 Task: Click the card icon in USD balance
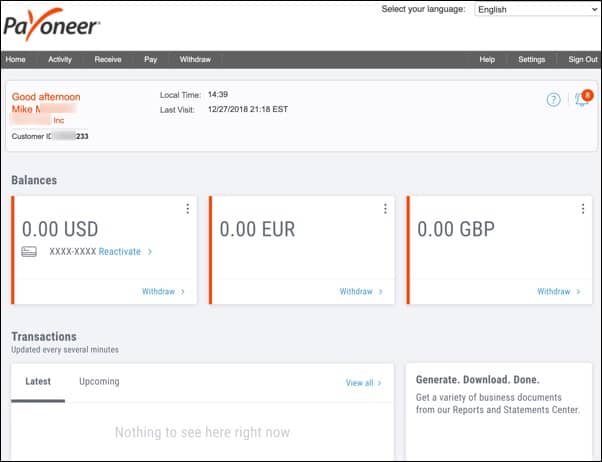click(30, 252)
